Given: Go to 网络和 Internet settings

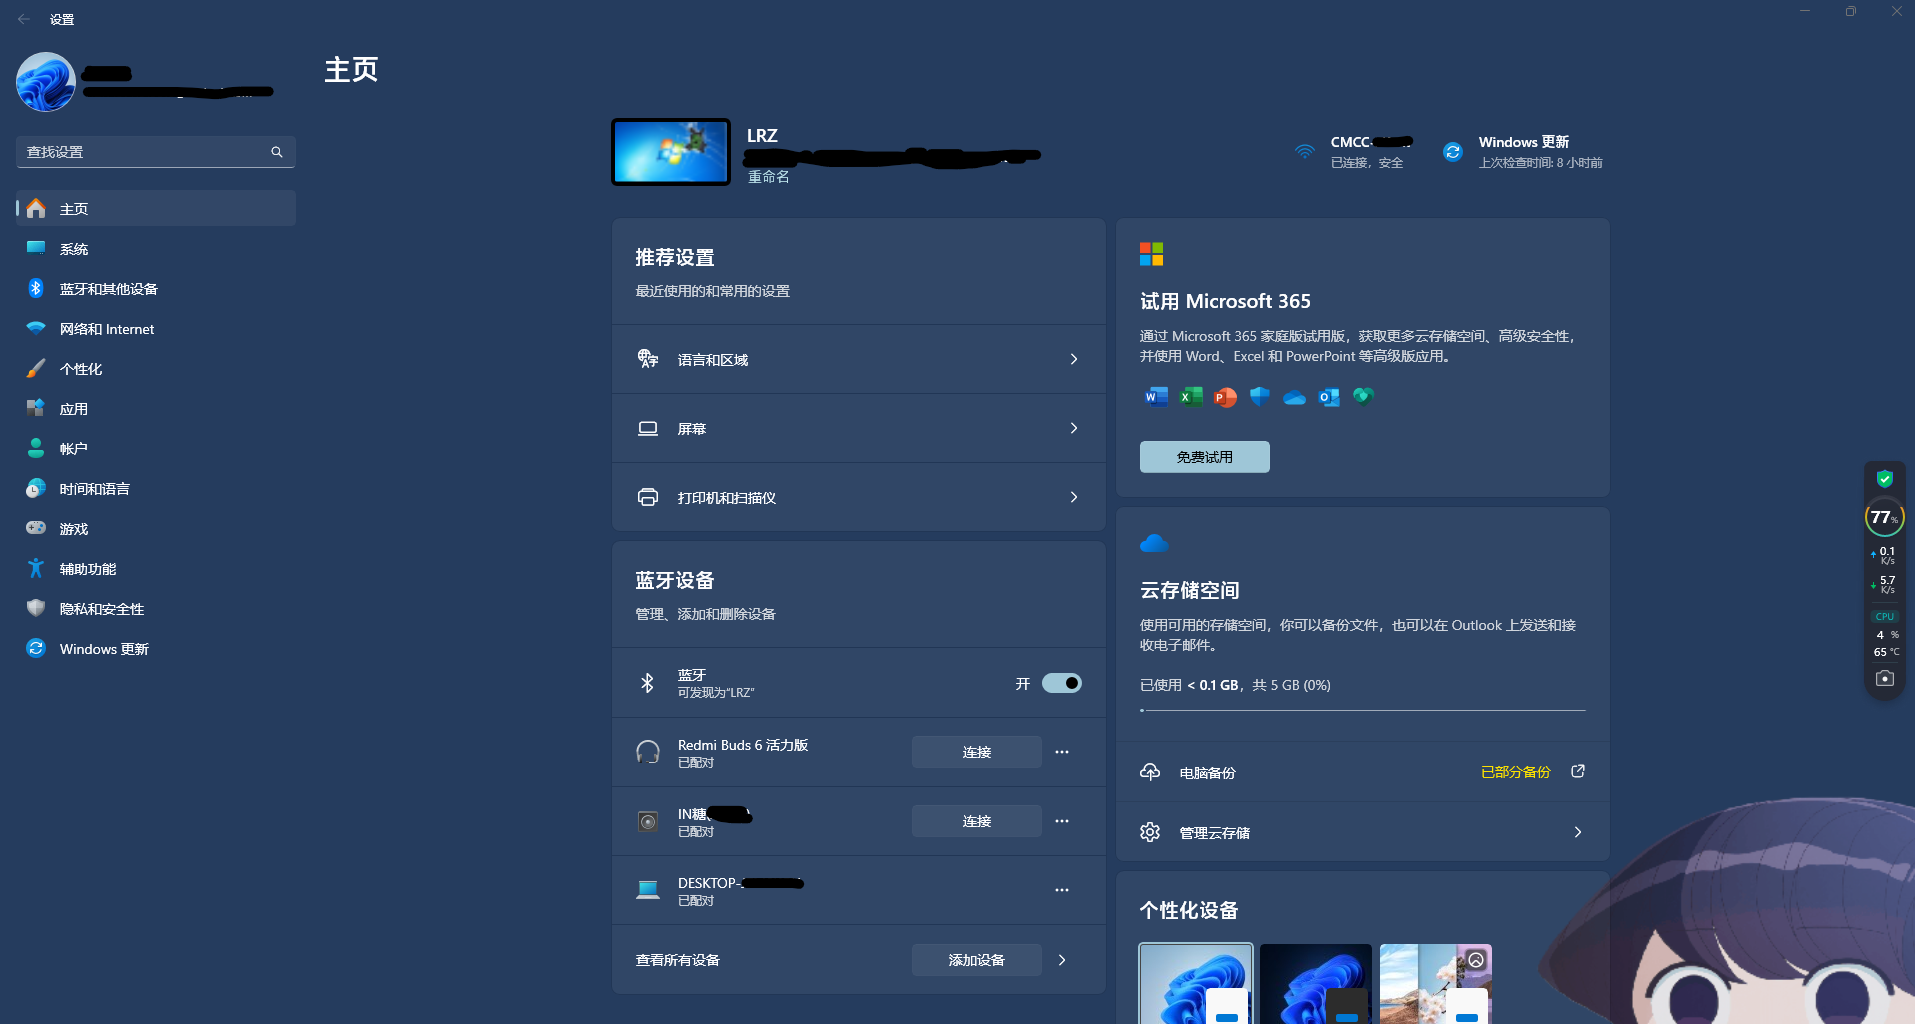Looking at the screenshot, I should (x=106, y=329).
